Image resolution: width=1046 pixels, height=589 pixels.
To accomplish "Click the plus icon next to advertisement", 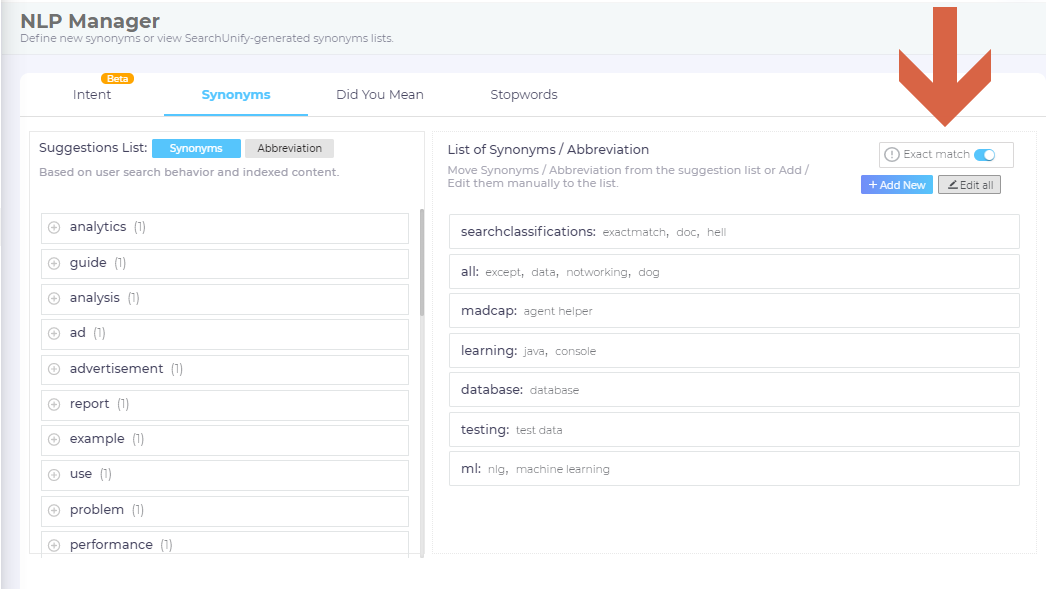I will (54, 369).
